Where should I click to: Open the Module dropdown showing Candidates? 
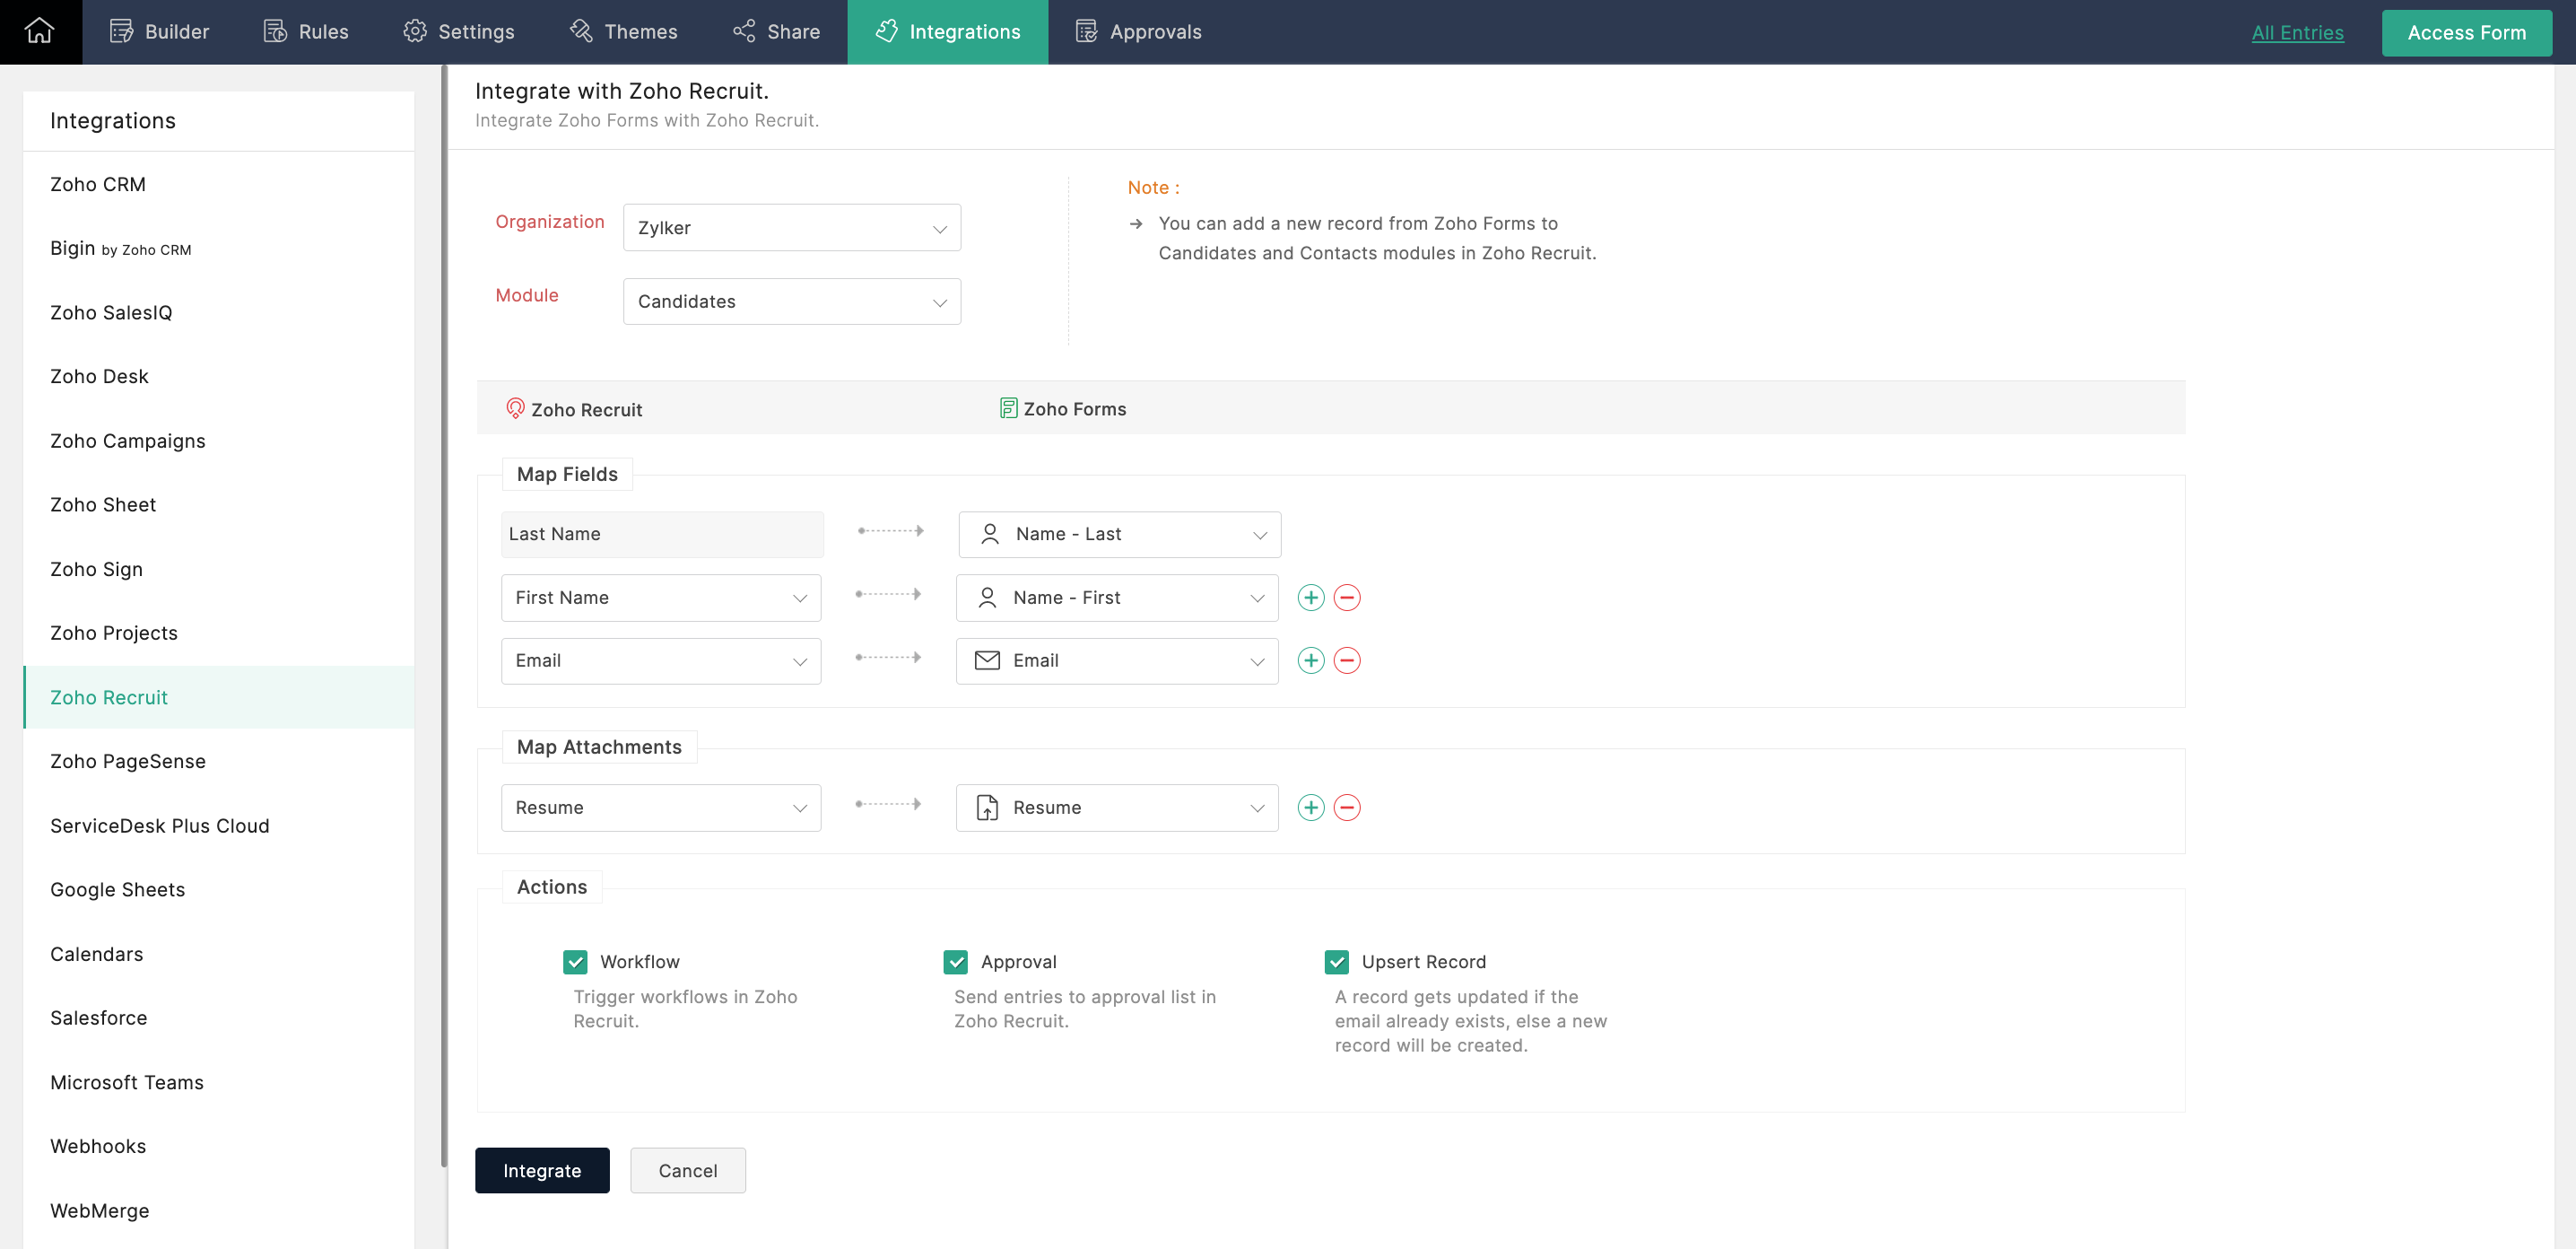coord(791,301)
